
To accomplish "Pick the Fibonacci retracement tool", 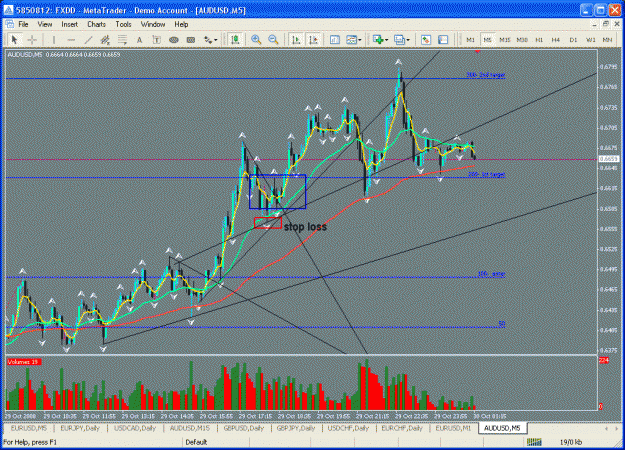I will point(122,39).
